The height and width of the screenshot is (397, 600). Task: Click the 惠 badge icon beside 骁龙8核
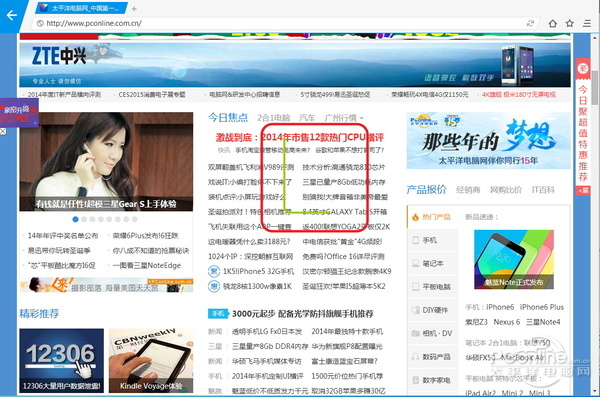click(x=214, y=286)
